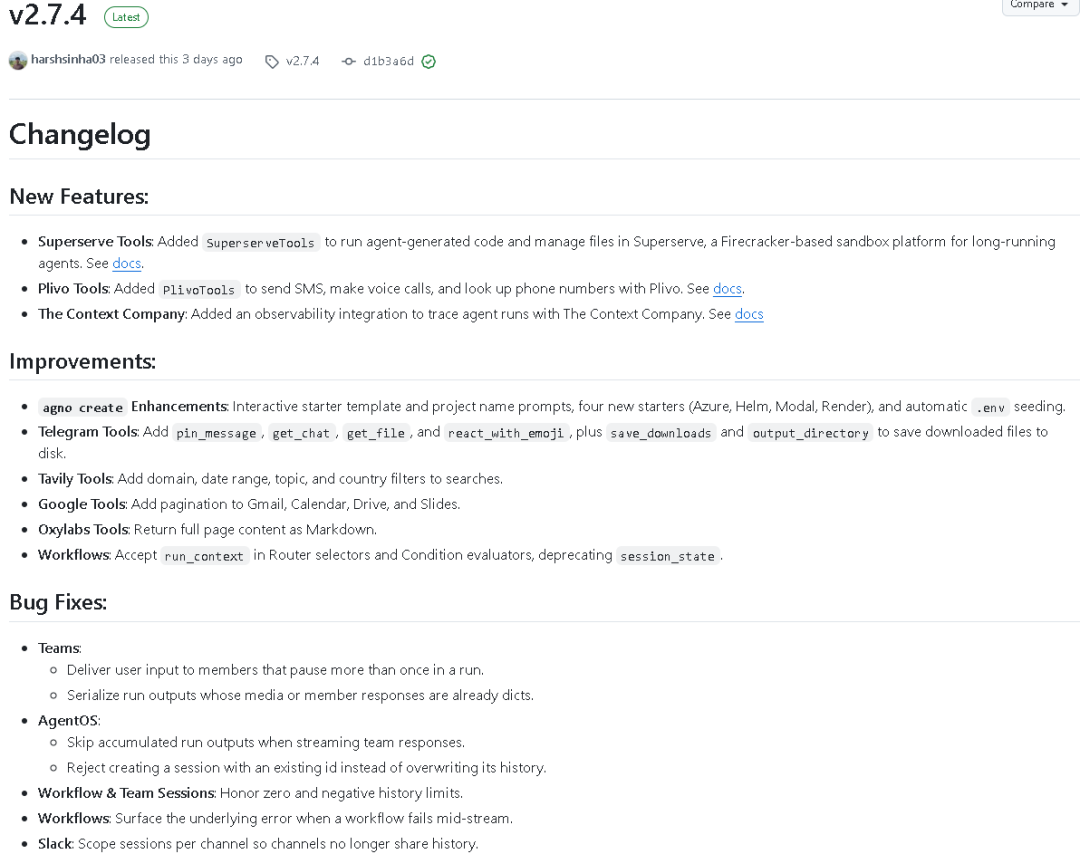Click the v2.7.4 tag icon
Image resolution: width=1080 pixels, height=854 pixels.
(x=272, y=61)
